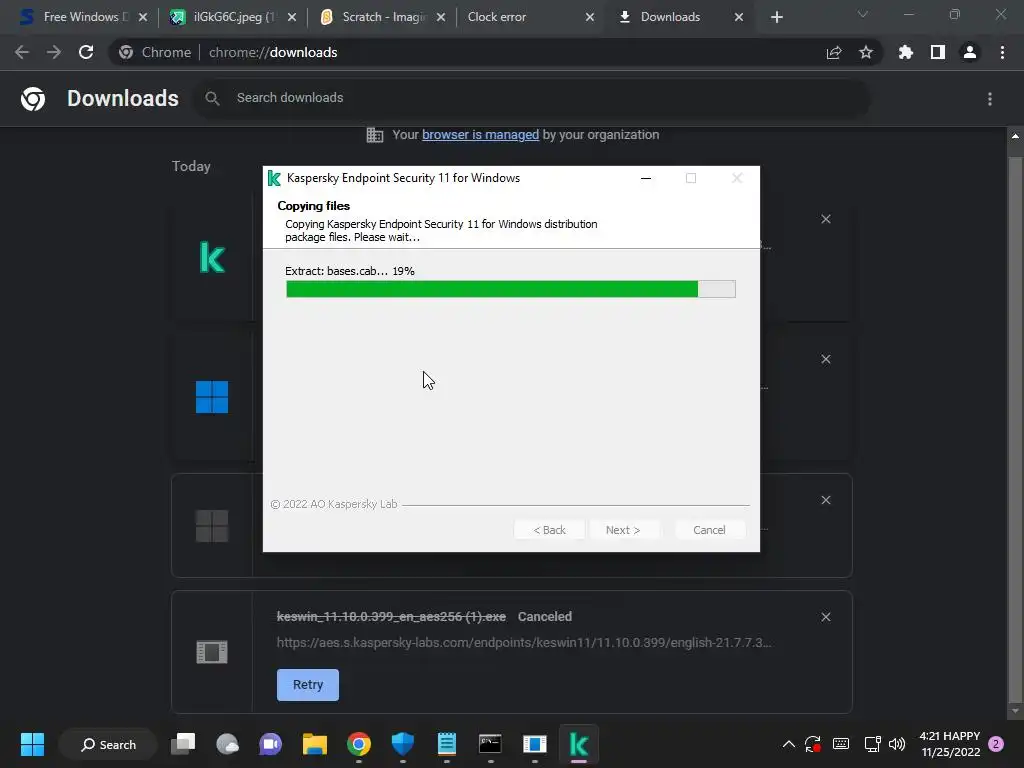Close the Scratch tab
This screenshot has height=768, width=1024.
(441, 17)
